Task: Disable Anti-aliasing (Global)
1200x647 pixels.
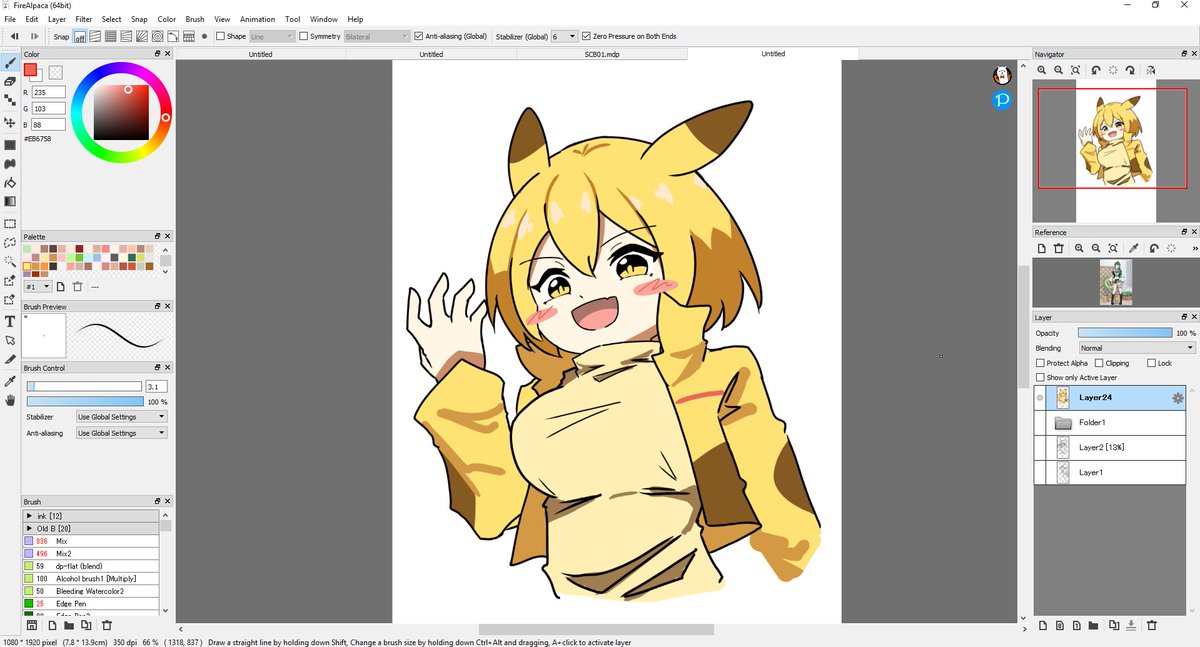Action: point(419,36)
